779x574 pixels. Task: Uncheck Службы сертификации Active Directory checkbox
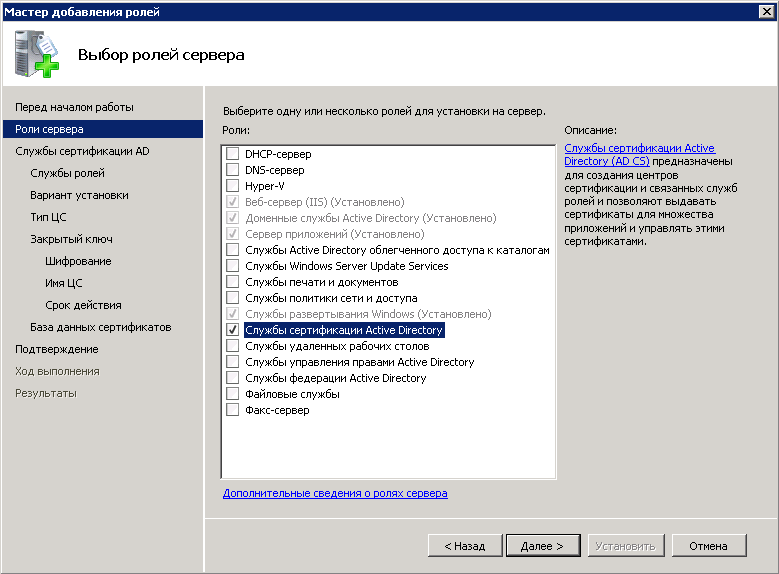point(232,330)
